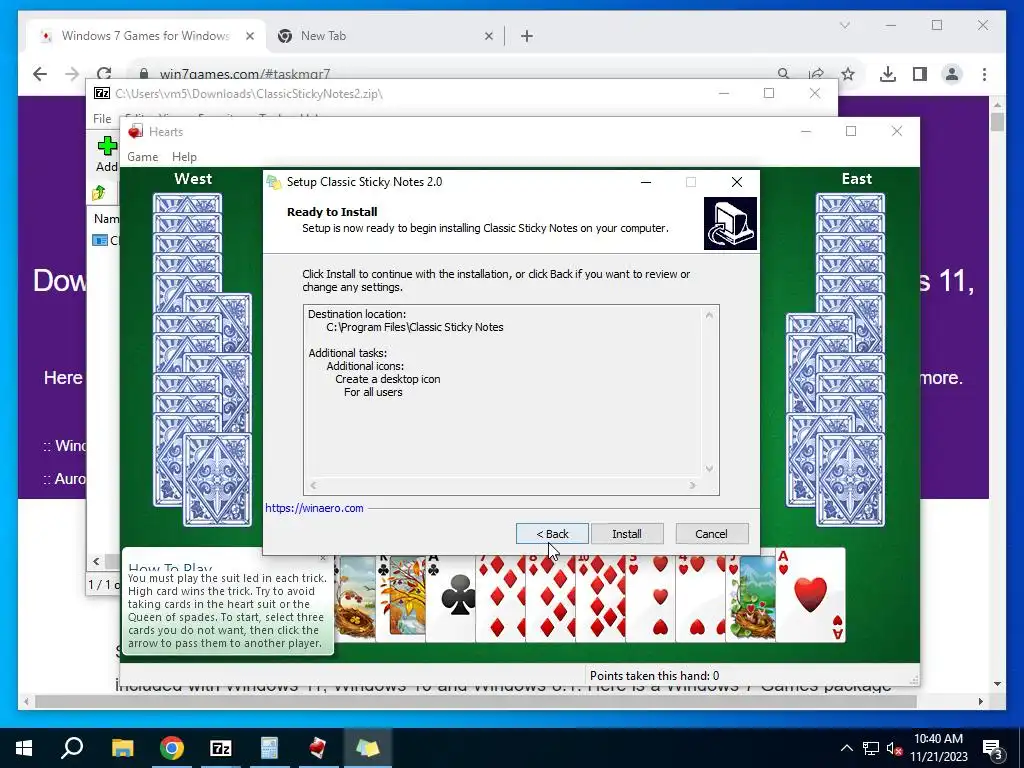1024x768 pixels.
Task: Toggle Chrome side panel icon
Action: click(920, 74)
